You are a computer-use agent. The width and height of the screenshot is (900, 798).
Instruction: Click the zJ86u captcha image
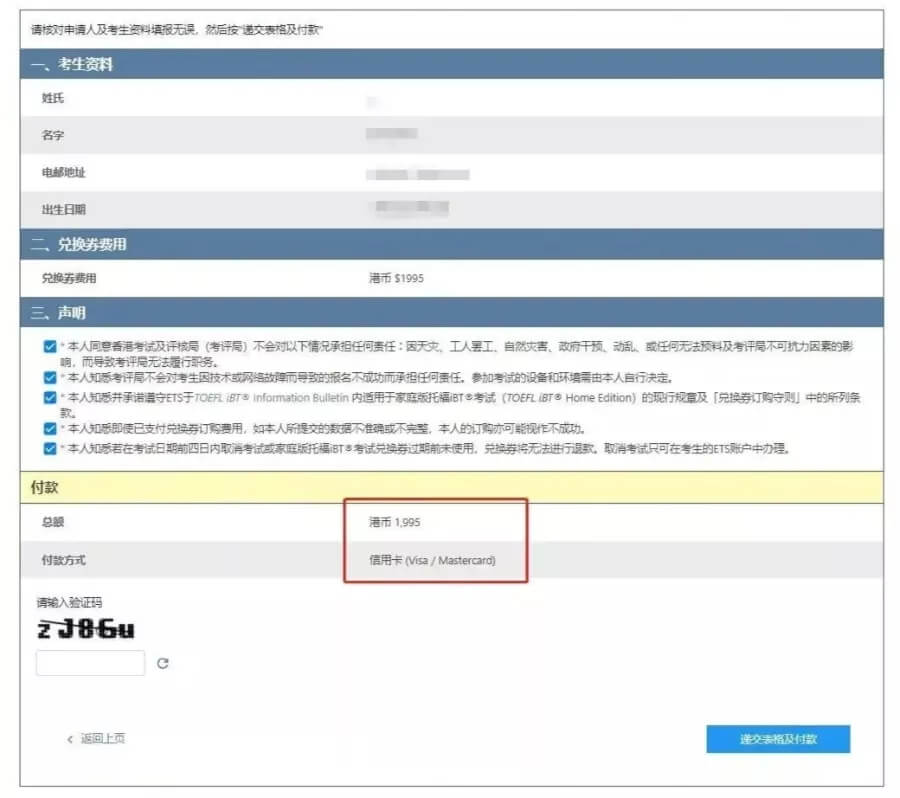tap(86, 629)
